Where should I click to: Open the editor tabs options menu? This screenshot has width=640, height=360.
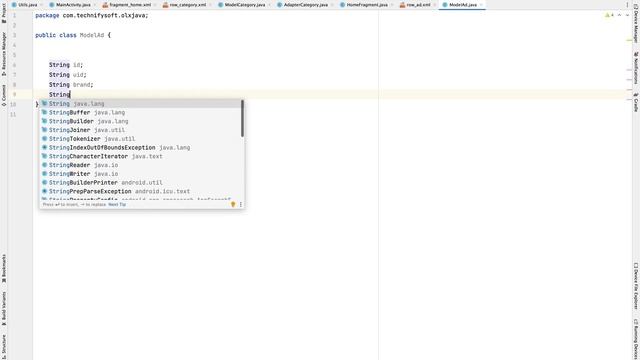coord(627,5)
